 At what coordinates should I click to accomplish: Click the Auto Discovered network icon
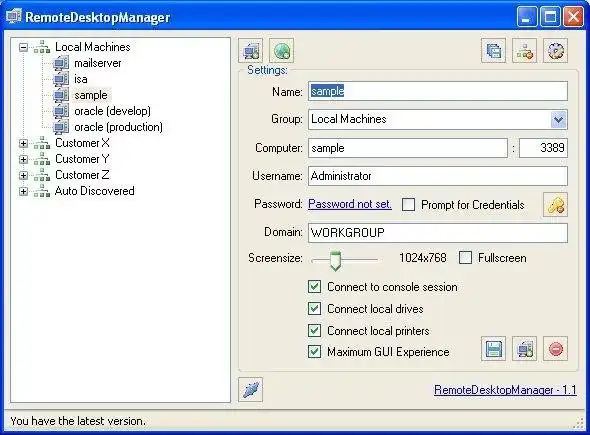click(x=42, y=191)
